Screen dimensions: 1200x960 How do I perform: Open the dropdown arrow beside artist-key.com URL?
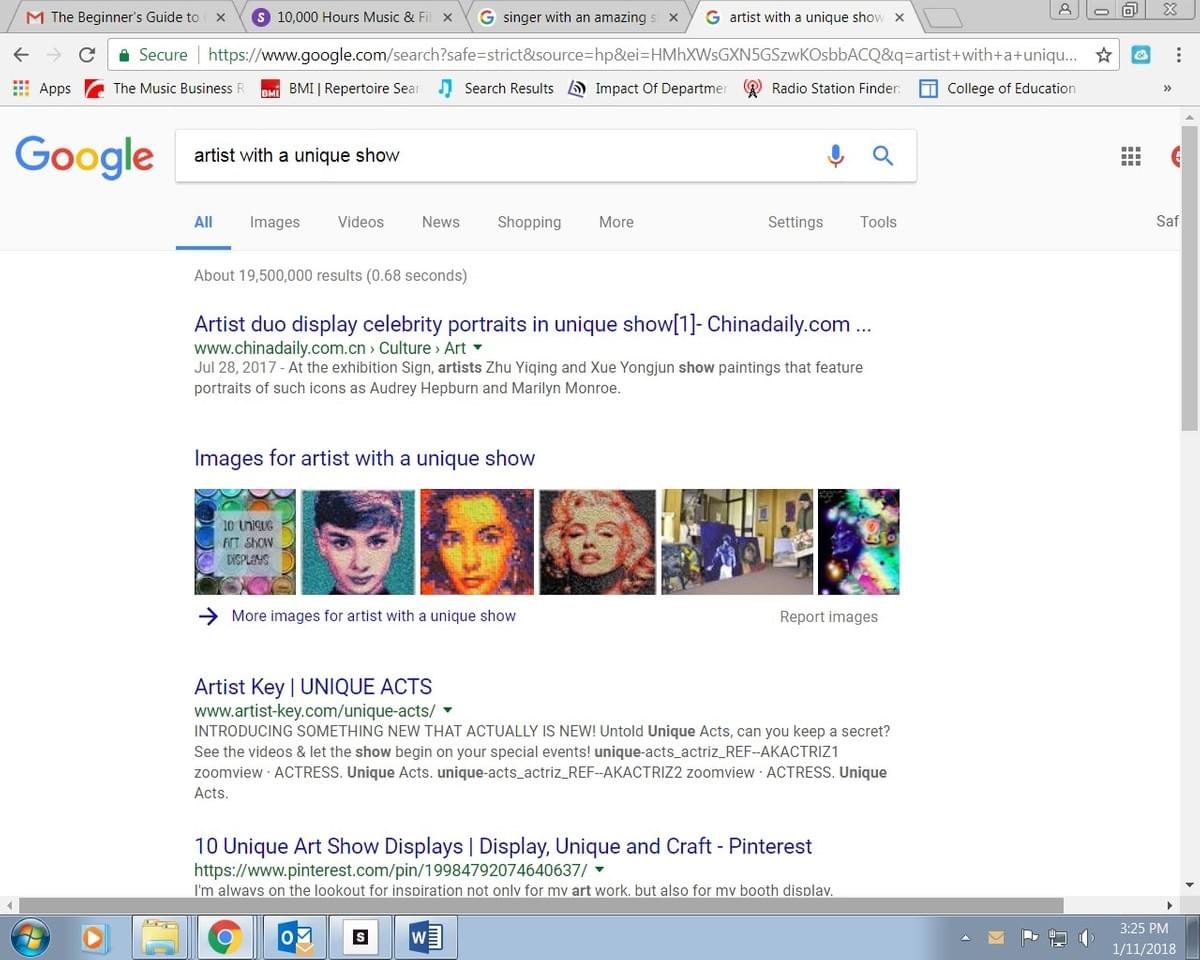point(447,710)
